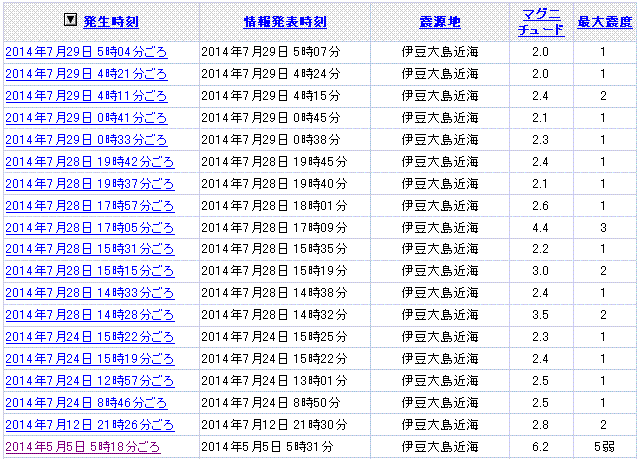Open earthquake 2014年7月29日 0時33分ごろ
Screen dimensions: 642x463
click(x=86, y=140)
